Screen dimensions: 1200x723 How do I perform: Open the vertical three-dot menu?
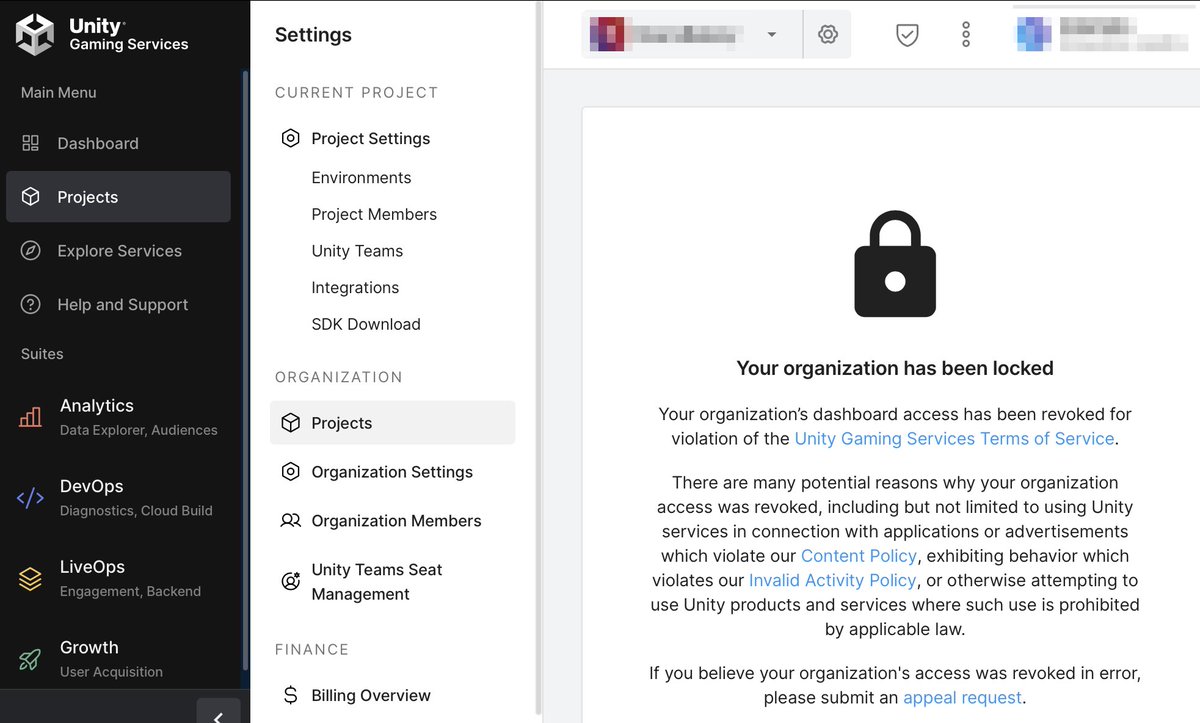(x=966, y=35)
